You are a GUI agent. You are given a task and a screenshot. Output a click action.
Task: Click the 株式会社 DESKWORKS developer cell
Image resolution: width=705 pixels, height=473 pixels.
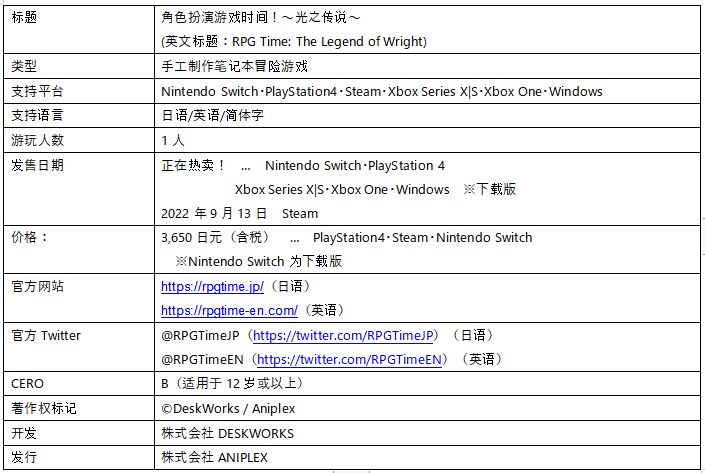(x=427, y=433)
